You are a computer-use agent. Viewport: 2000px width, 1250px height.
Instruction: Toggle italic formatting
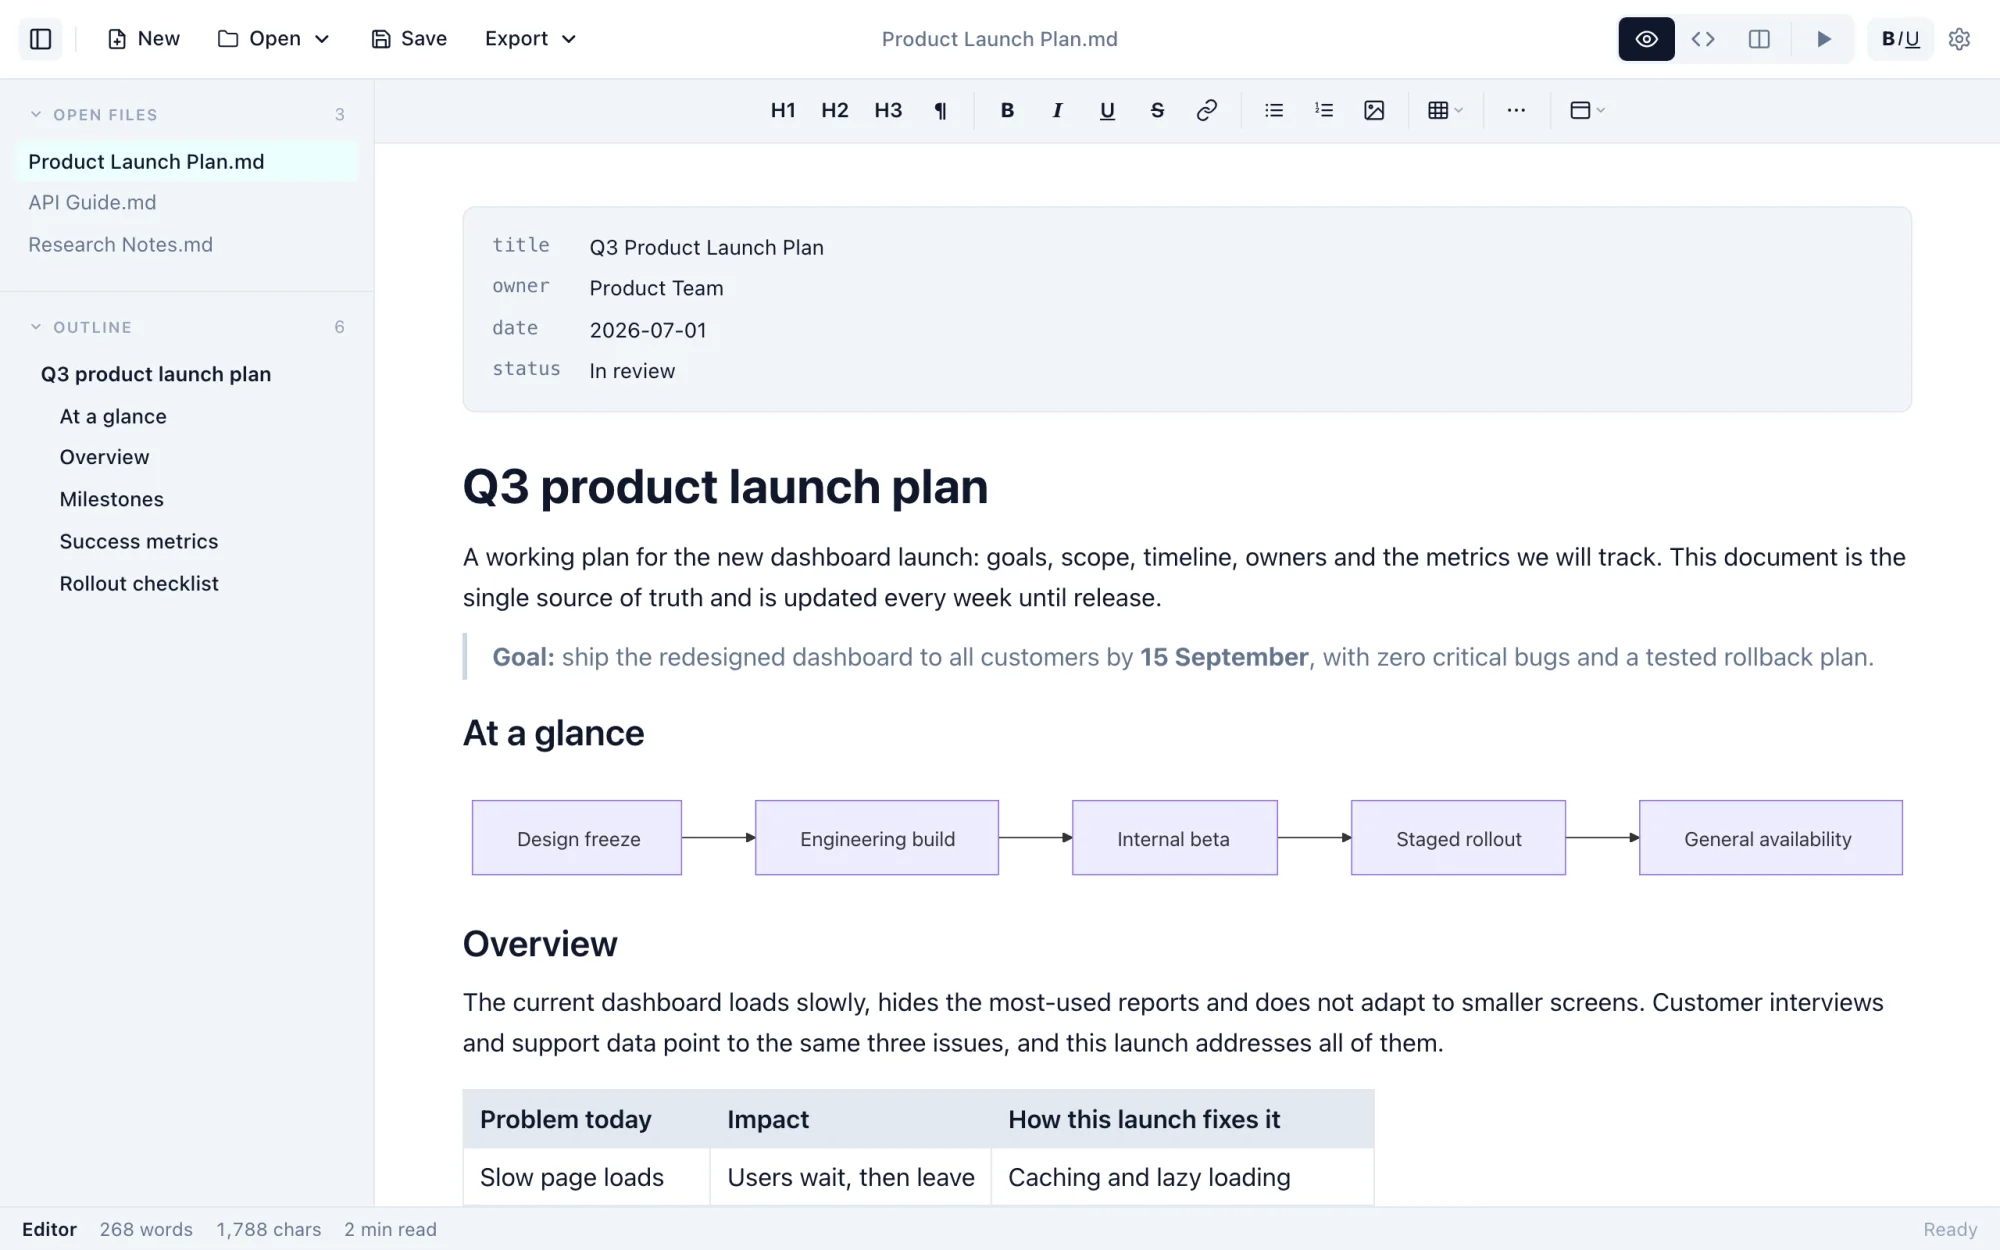click(1057, 110)
